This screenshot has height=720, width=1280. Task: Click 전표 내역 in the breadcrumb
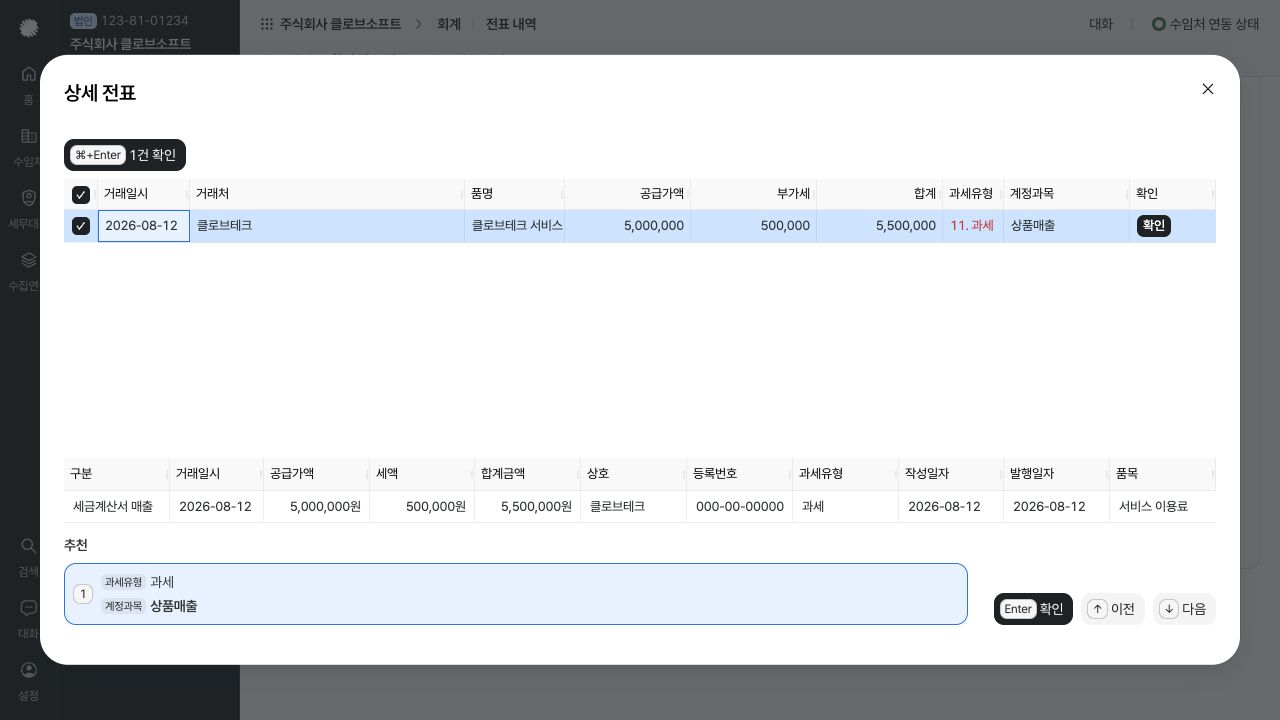pos(511,24)
